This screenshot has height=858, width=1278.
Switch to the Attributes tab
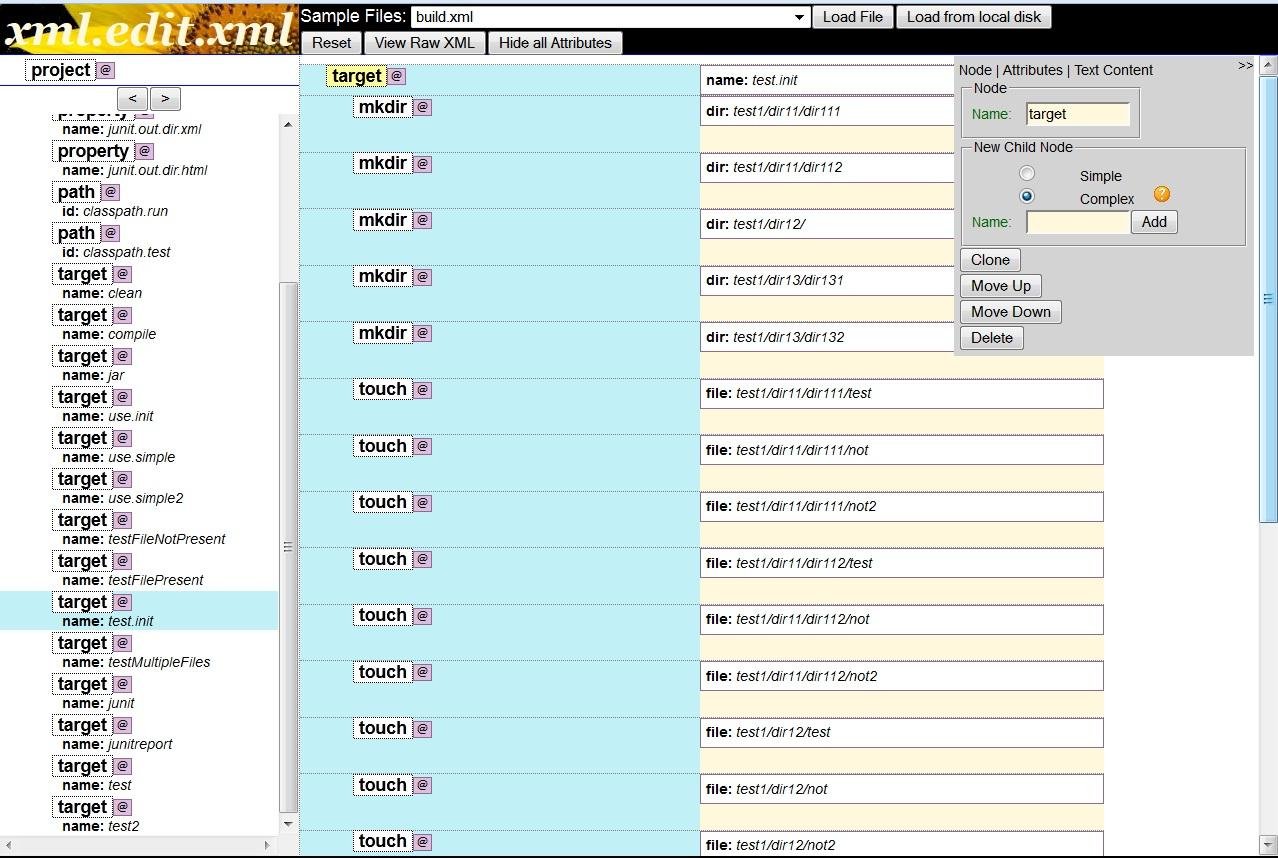[x=1033, y=70]
